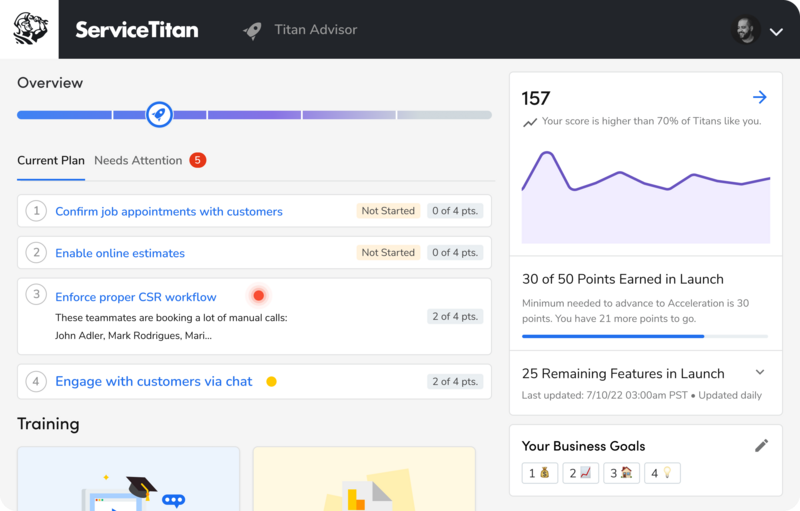Screen dimensions: 800x511
Task: Click the yellow status dot beside chat item
Action: (x=271, y=381)
